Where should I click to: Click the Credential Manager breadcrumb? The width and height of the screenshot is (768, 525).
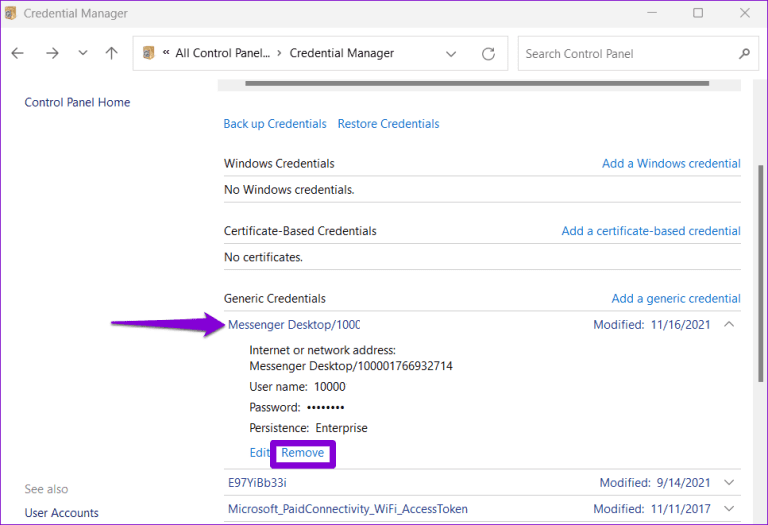click(341, 53)
